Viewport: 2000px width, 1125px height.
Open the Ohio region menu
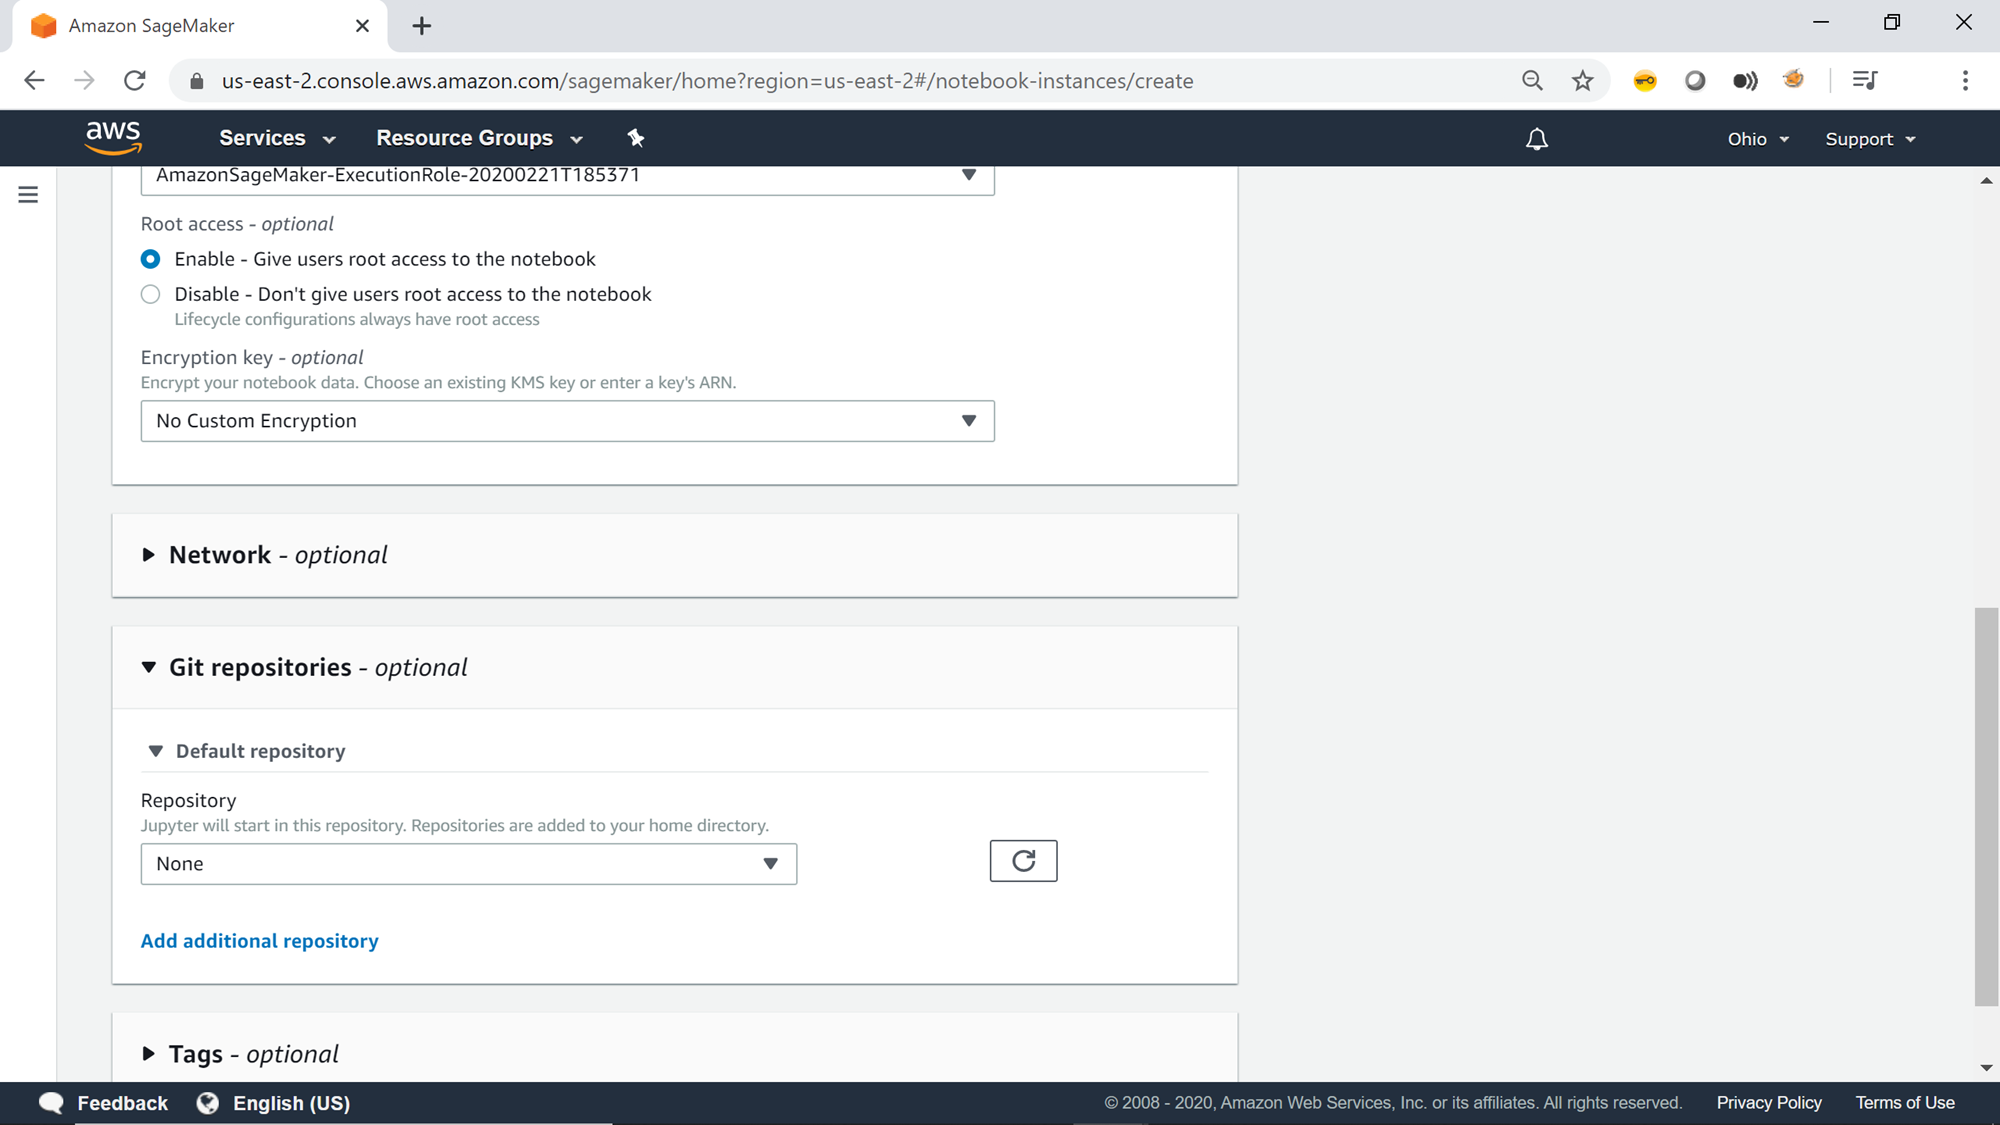pyautogui.click(x=1757, y=139)
